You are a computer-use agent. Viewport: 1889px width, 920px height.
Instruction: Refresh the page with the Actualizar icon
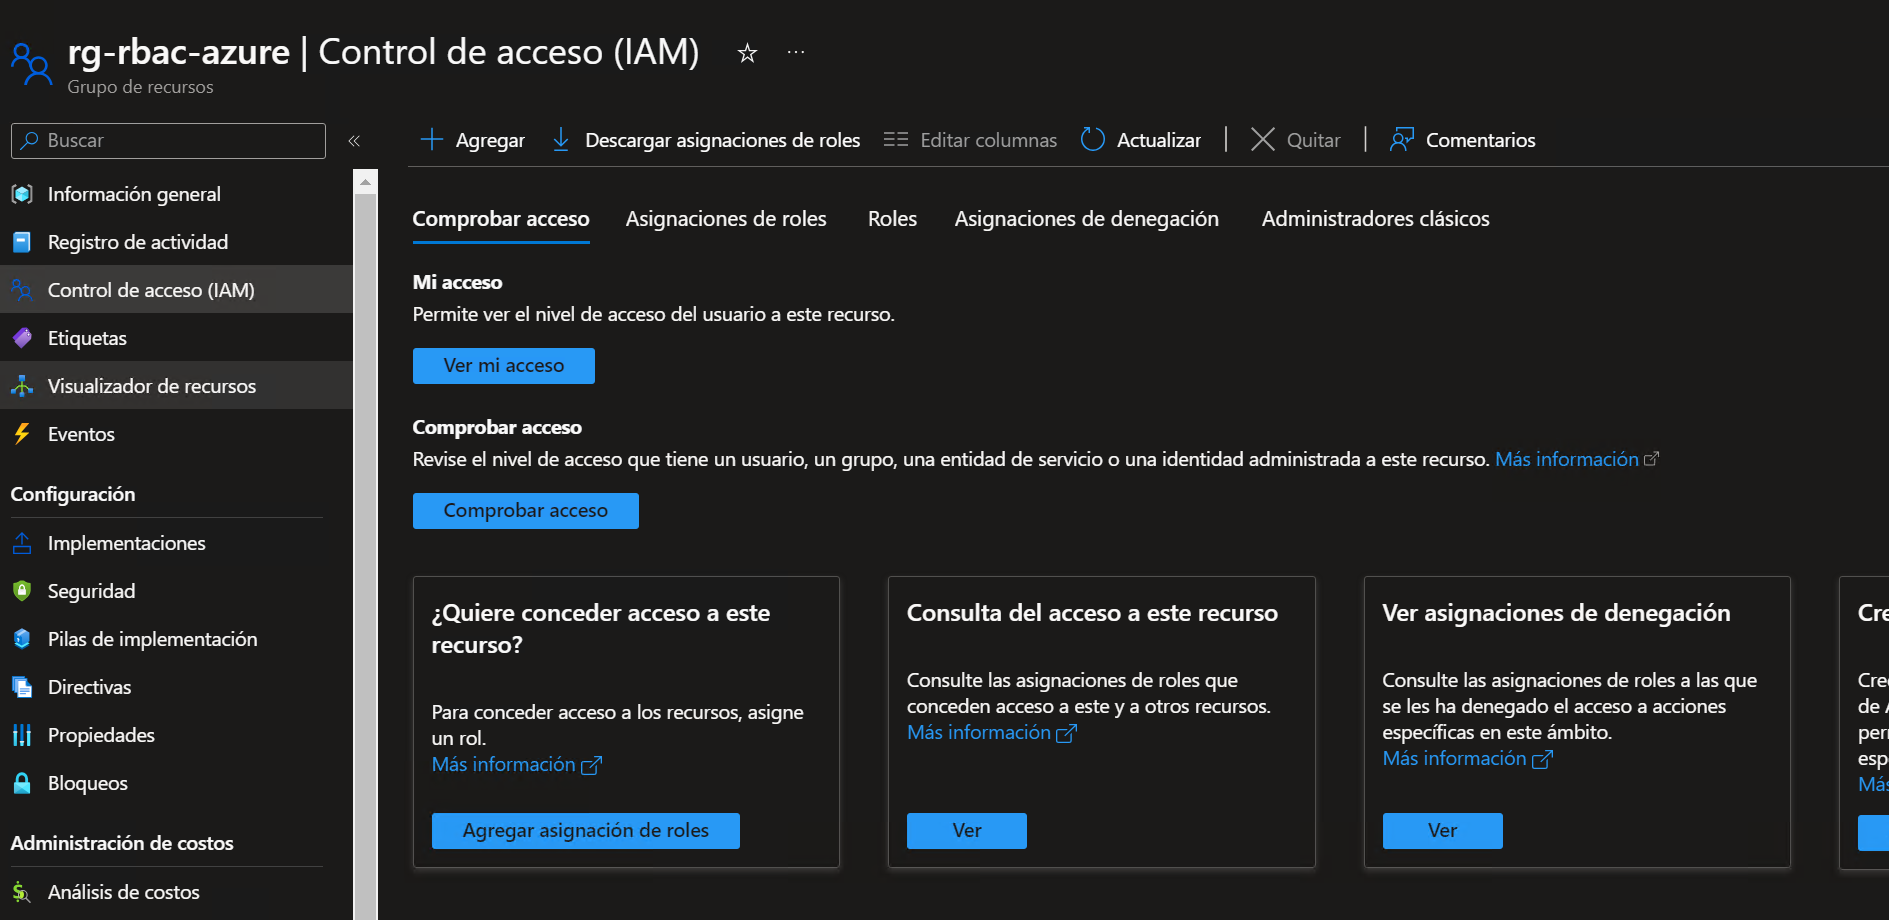tap(1092, 139)
